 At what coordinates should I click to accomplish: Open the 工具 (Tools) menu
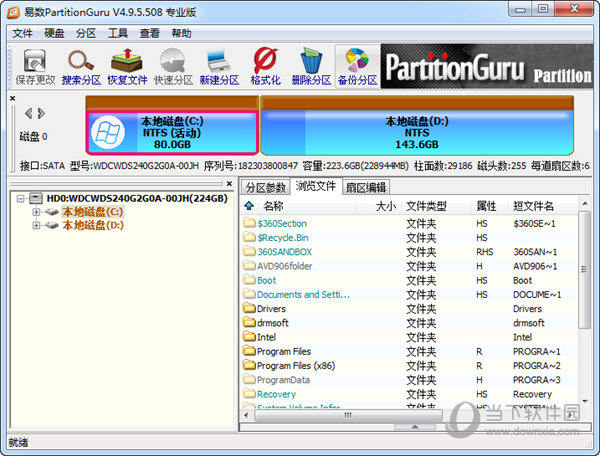117,33
